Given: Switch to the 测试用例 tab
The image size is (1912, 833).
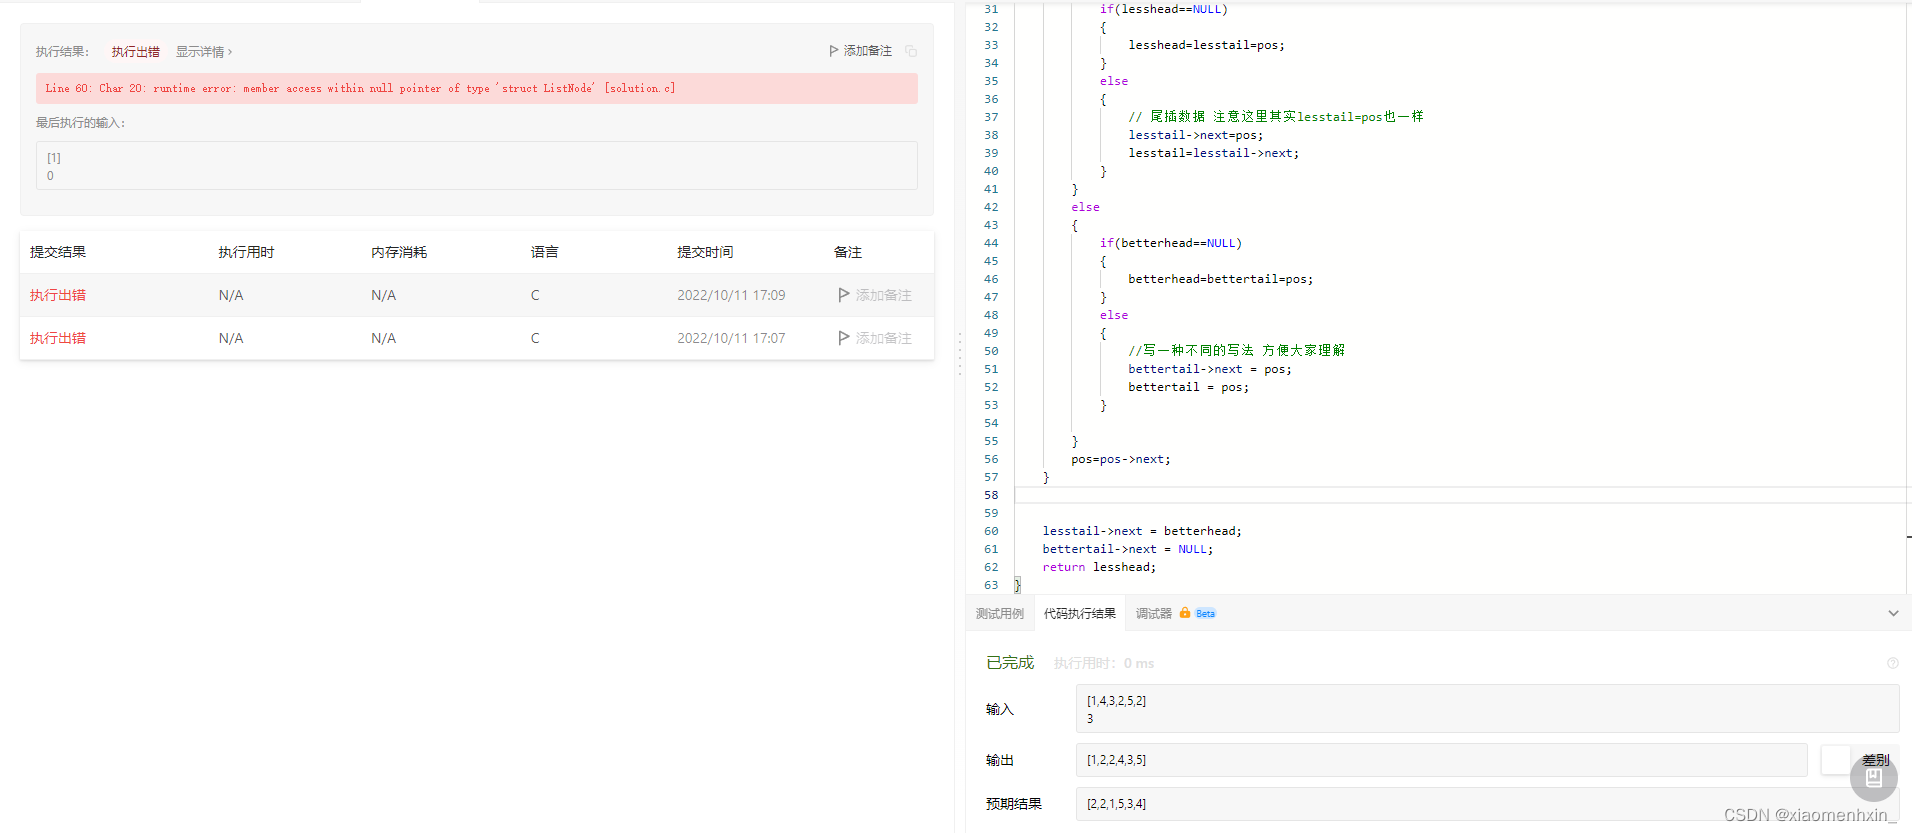Looking at the screenshot, I should 1000,614.
